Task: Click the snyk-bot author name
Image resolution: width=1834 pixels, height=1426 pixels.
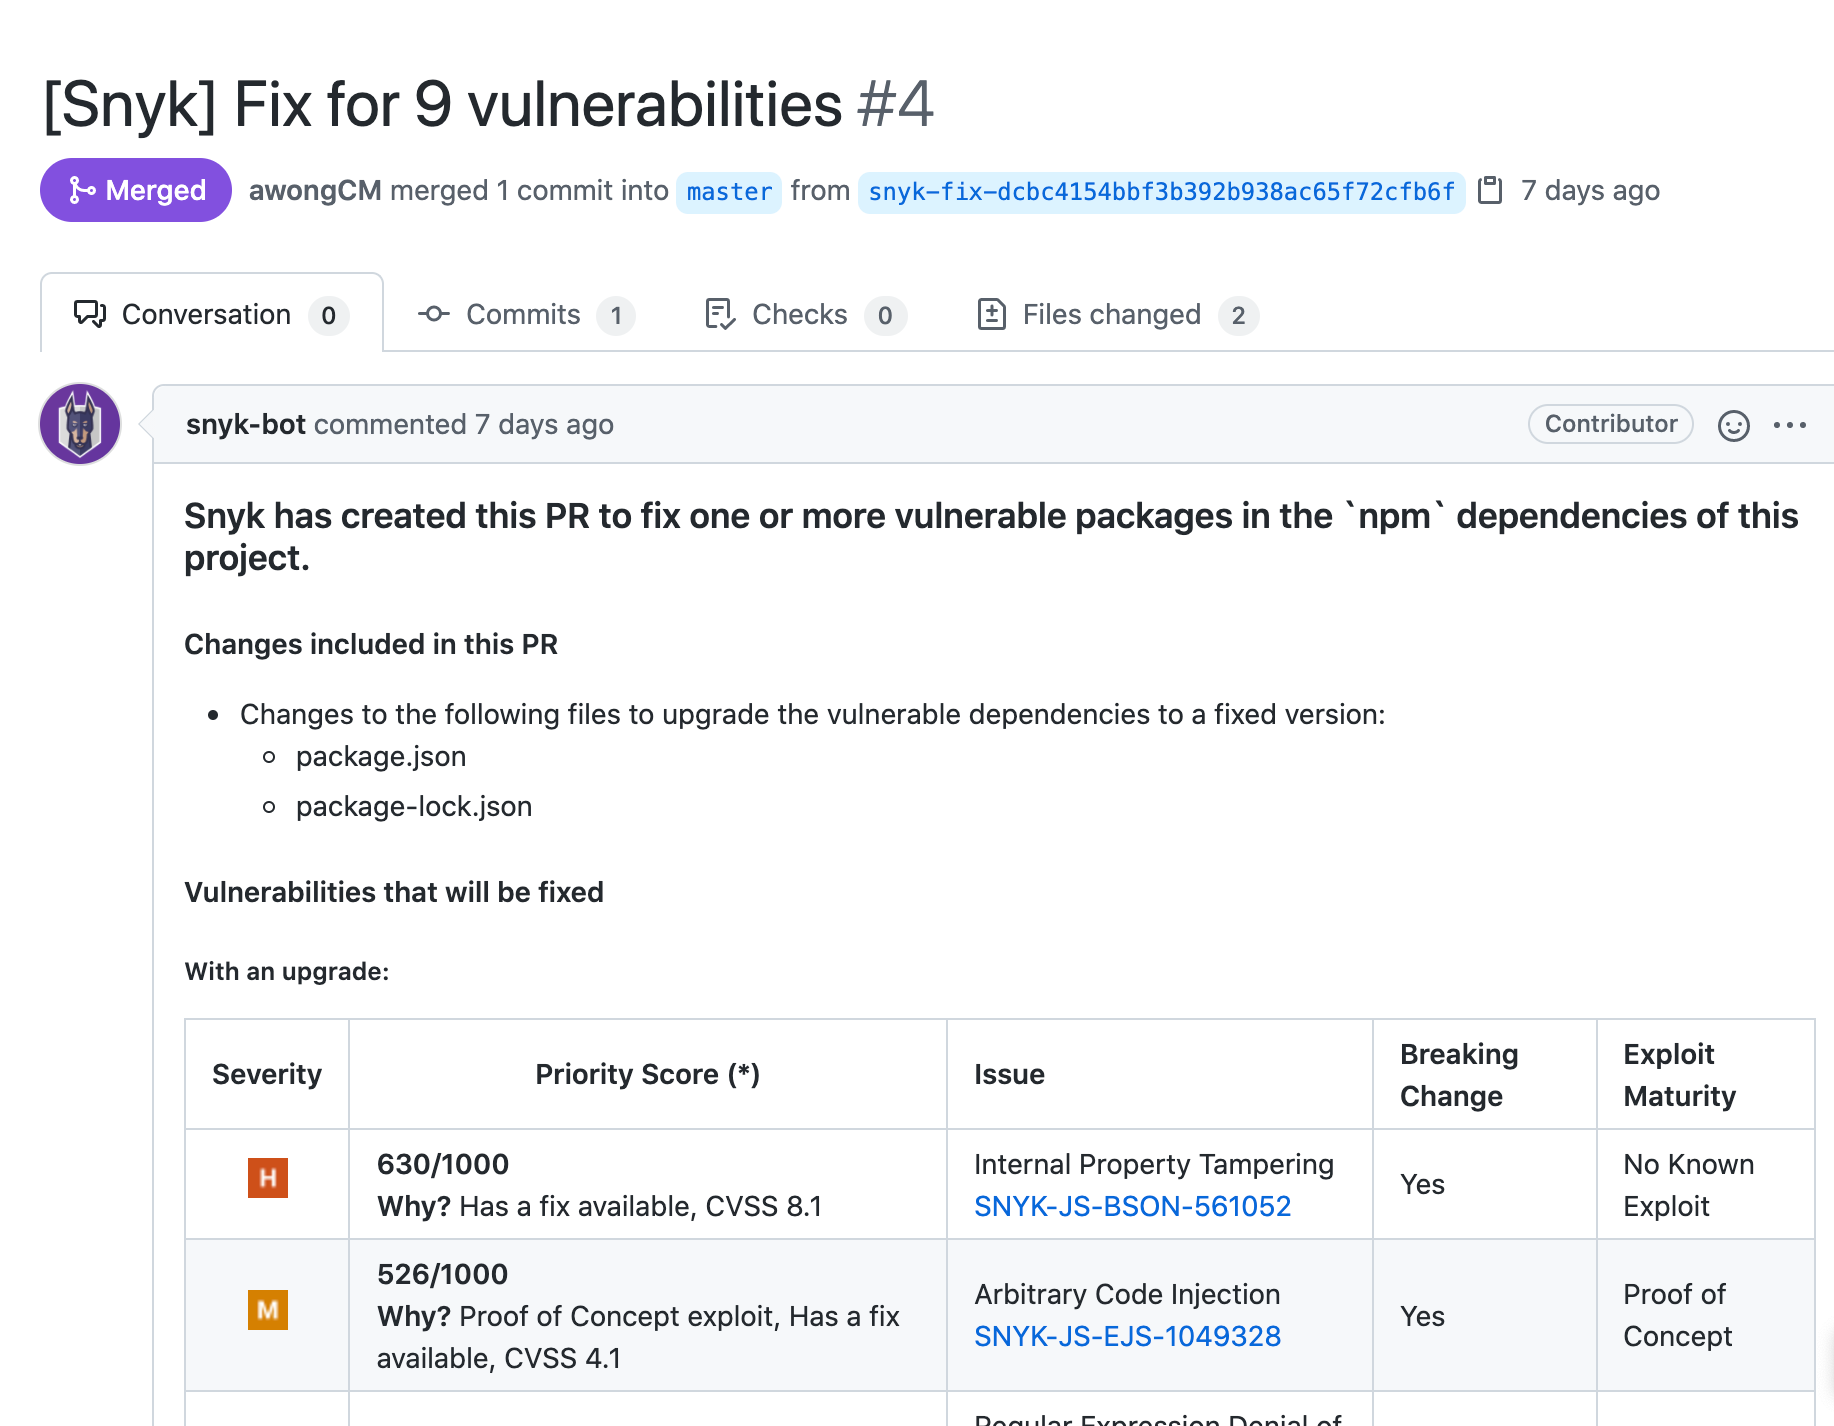Action: 246,424
